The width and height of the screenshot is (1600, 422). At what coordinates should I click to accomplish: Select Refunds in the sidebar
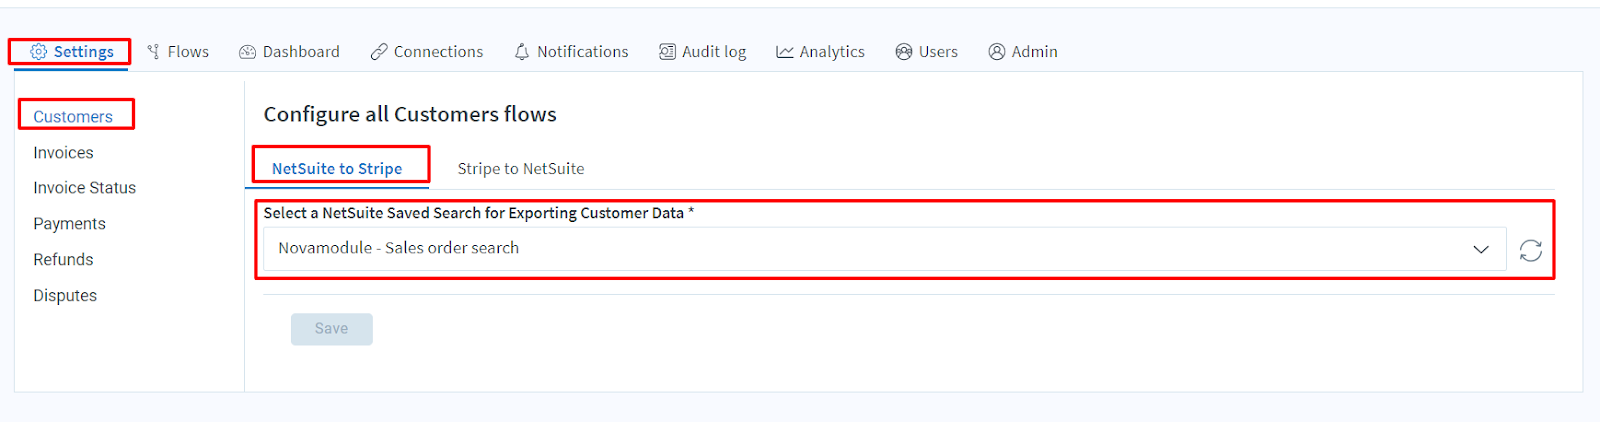(63, 260)
